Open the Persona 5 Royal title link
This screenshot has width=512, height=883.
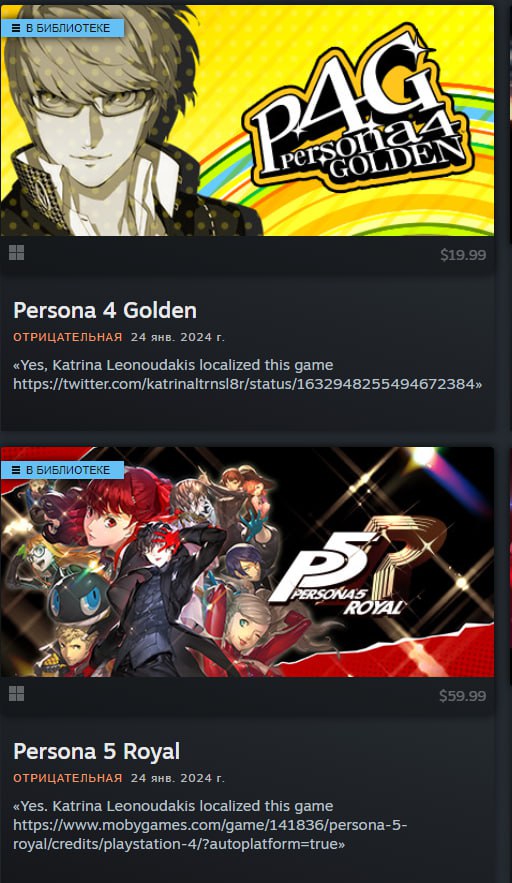(x=96, y=752)
